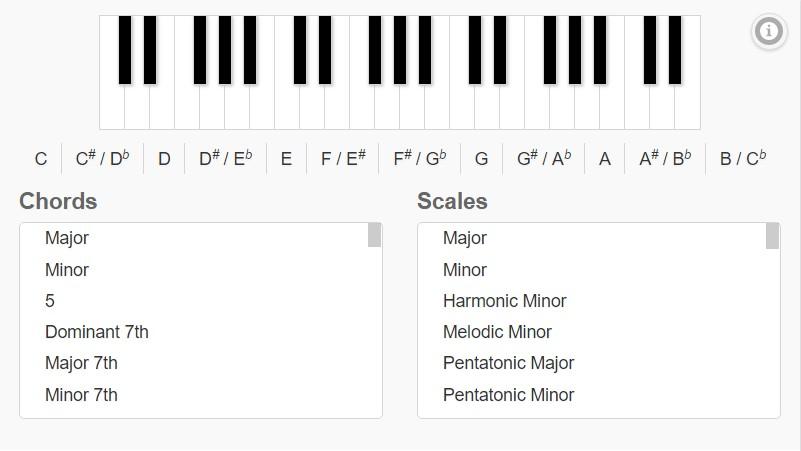The image size is (801, 451).
Task: Open the info icon button
Action: (768, 31)
